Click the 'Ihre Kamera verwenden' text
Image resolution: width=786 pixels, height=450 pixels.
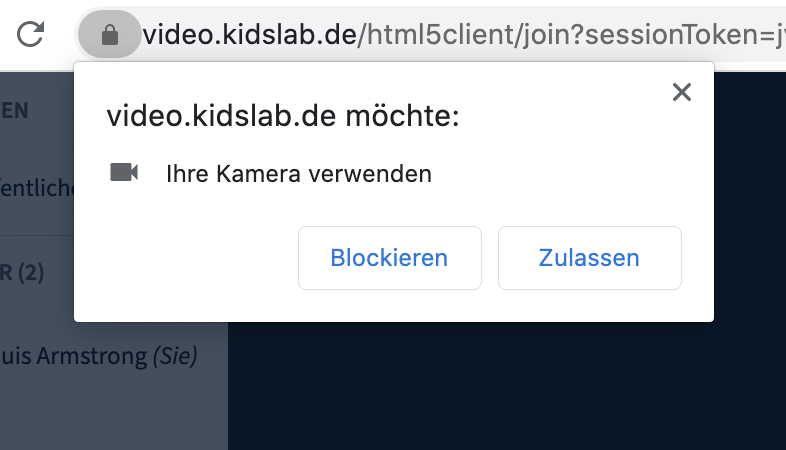(298, 174)
